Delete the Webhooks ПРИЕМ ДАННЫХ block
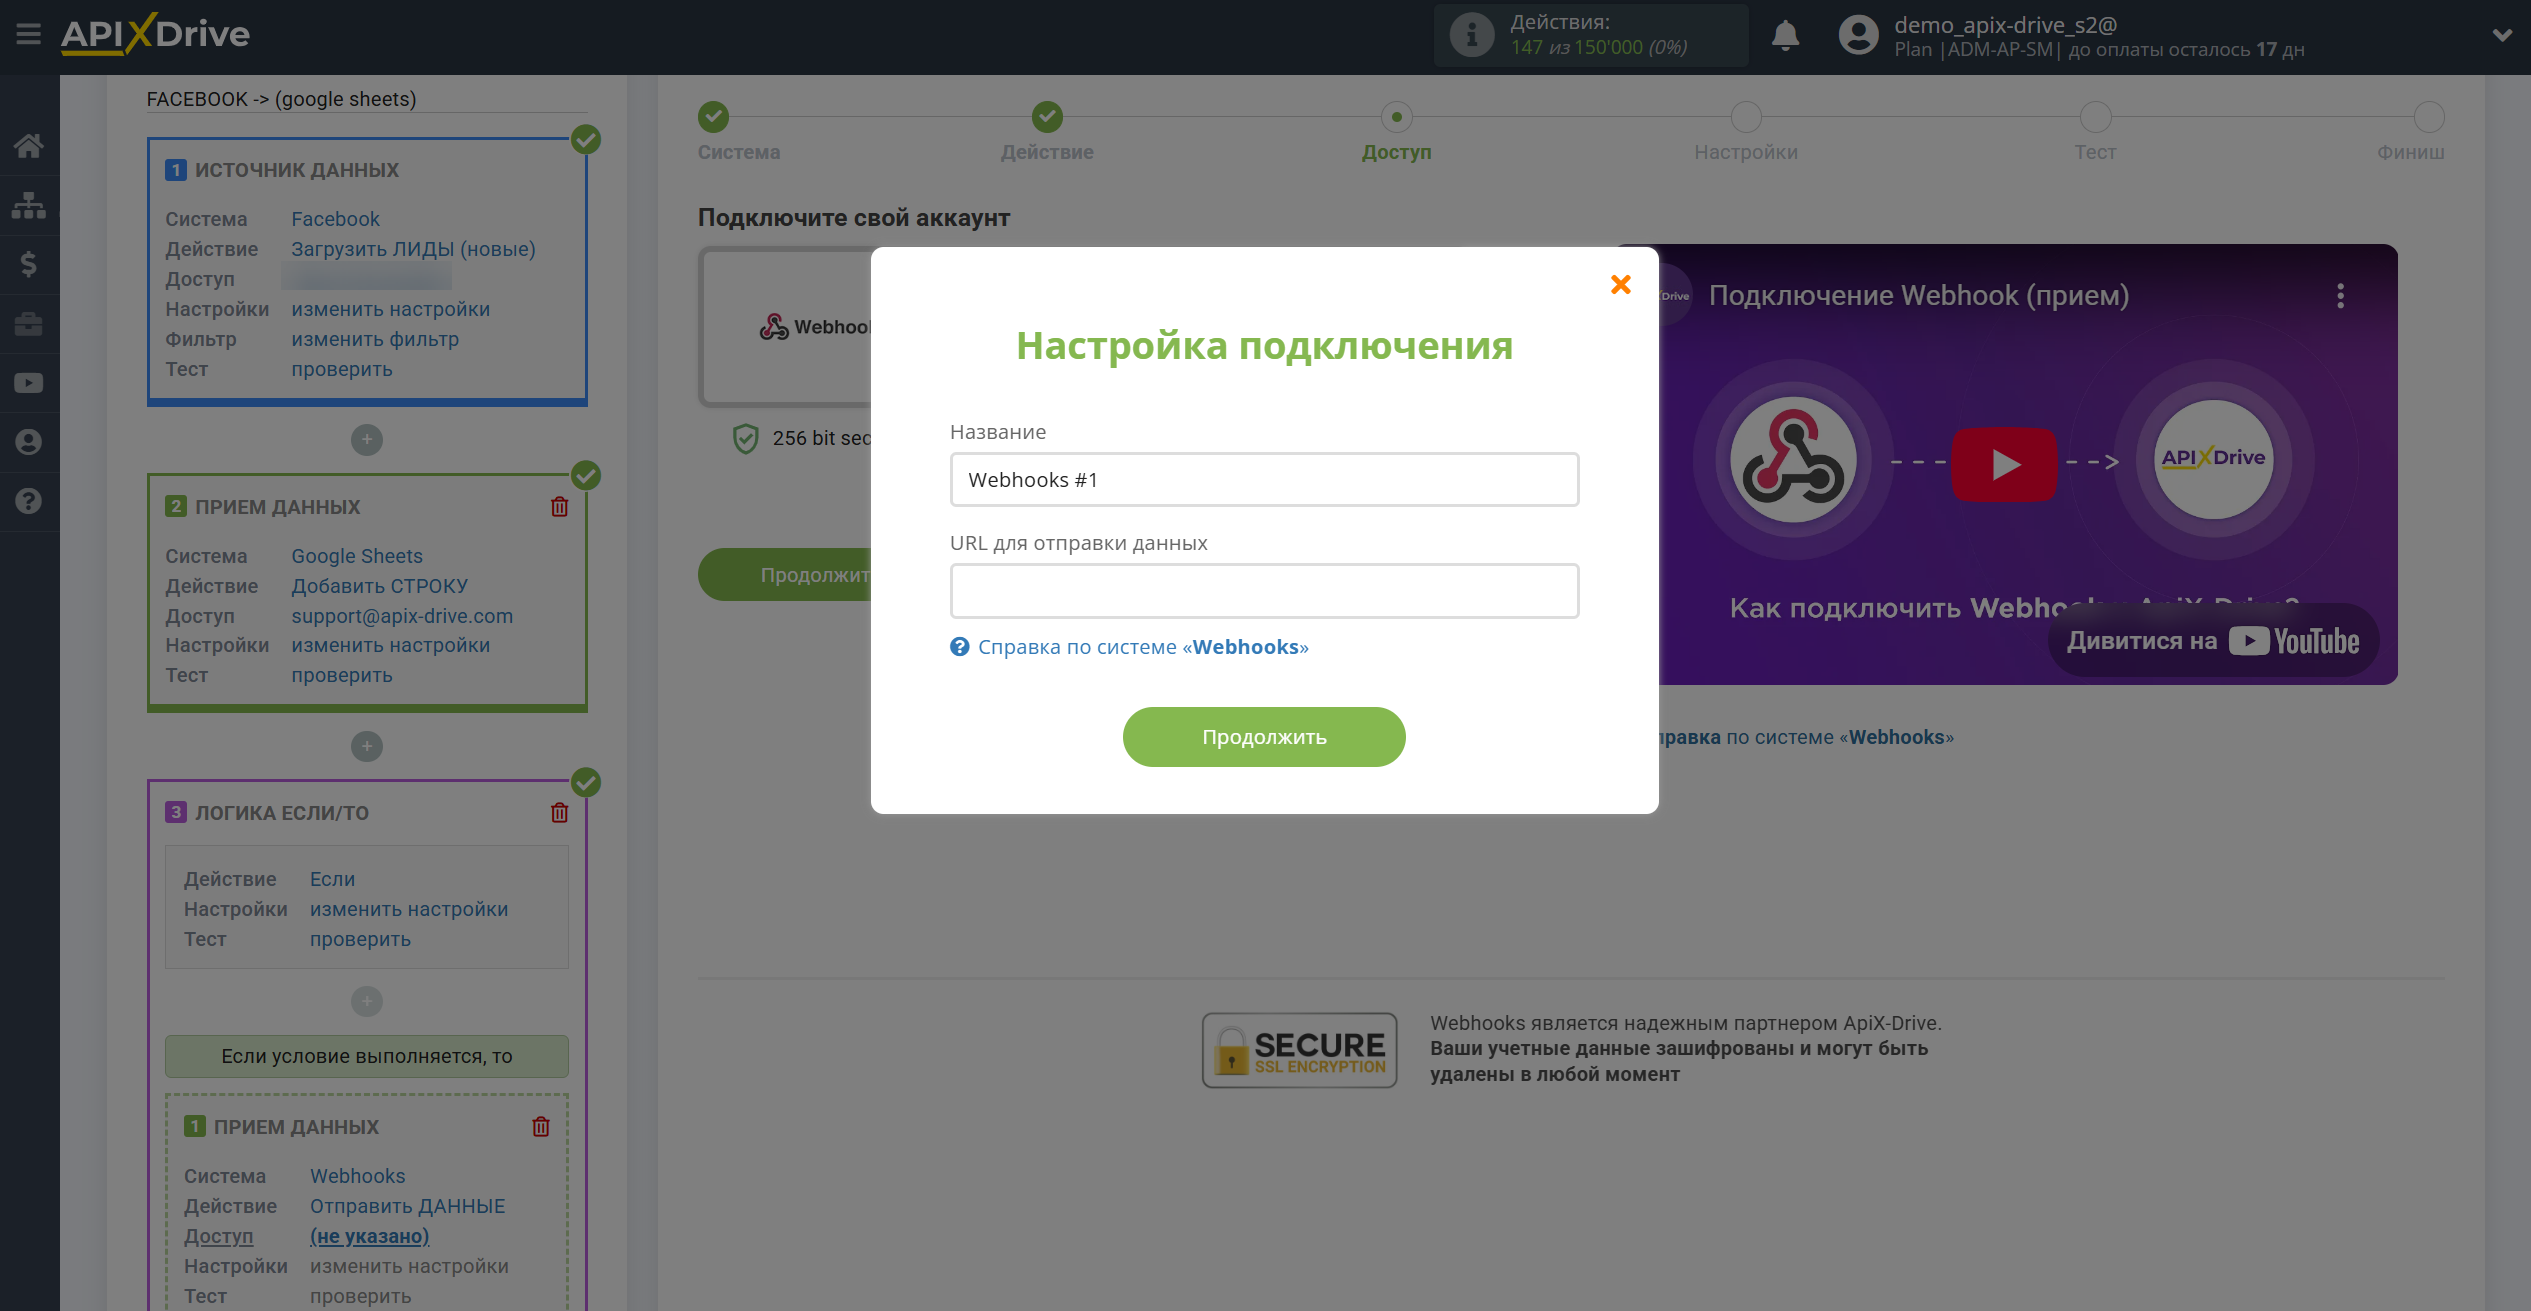Screen dimensions: 2531x1311 click(x=541, y=1127)
